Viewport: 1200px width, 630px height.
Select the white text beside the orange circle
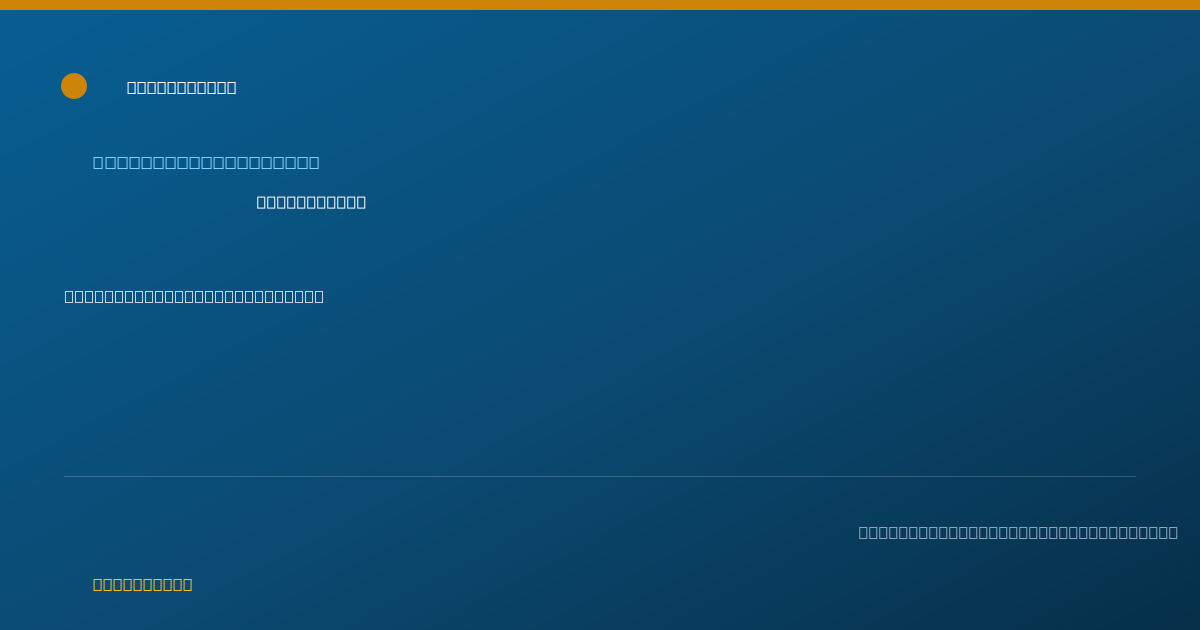[182, 88]
